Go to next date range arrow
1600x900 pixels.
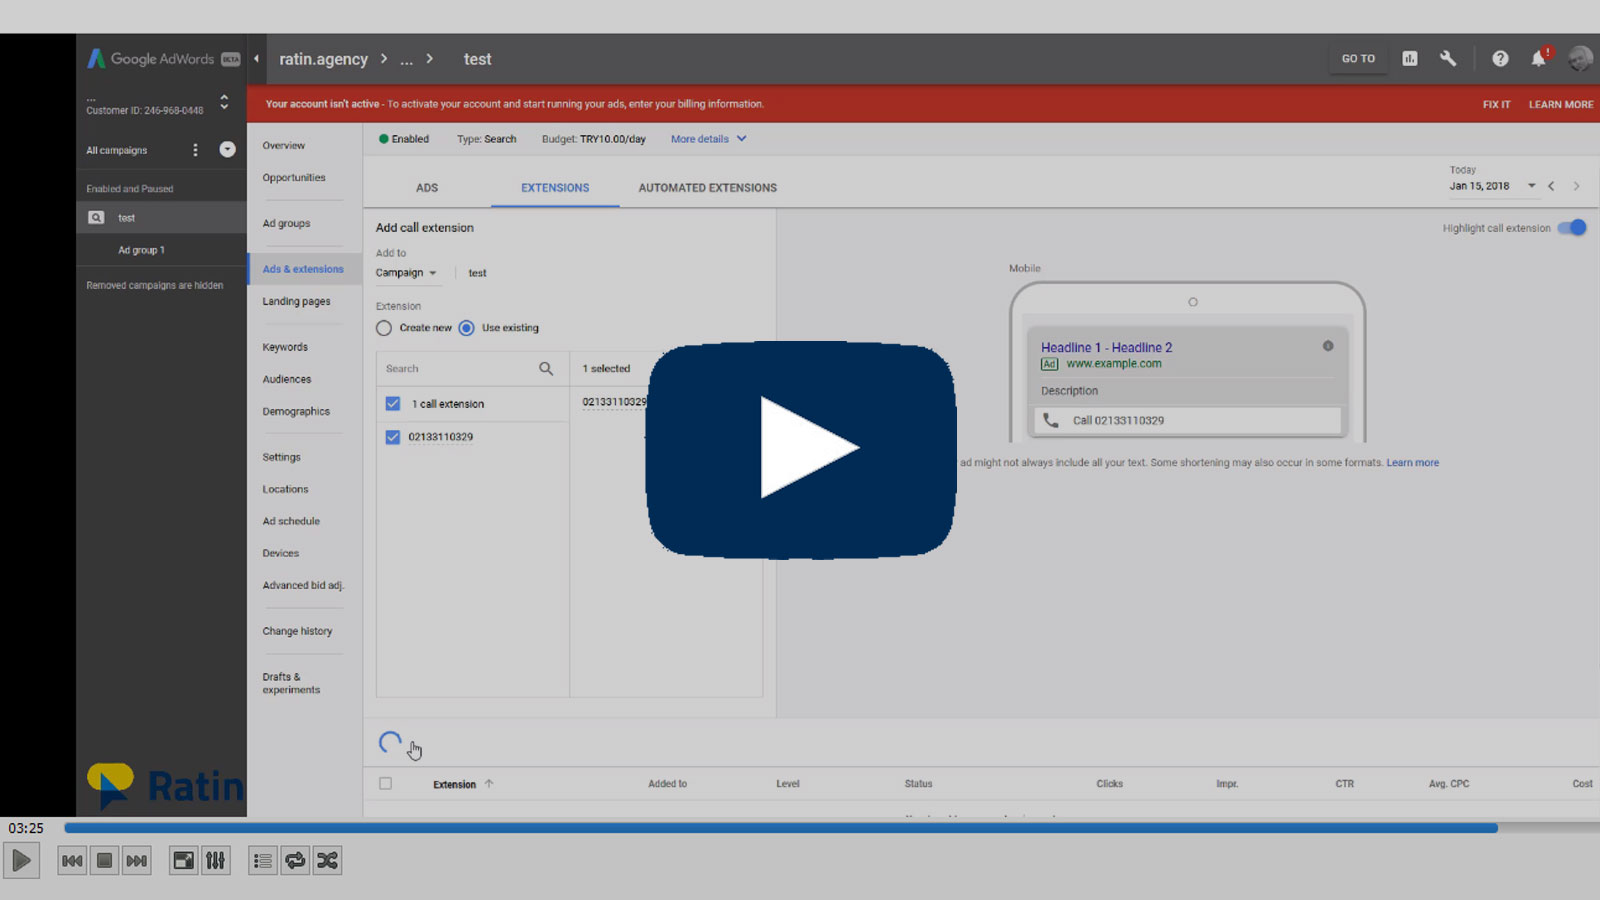point(1576,186)
